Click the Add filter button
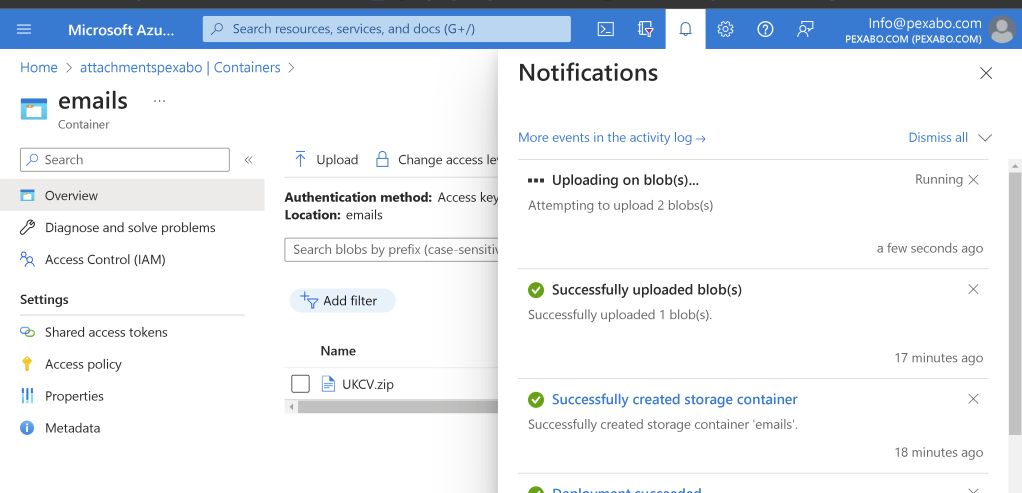The width and height of the screenshot is (1022, 493). [342, 301]
